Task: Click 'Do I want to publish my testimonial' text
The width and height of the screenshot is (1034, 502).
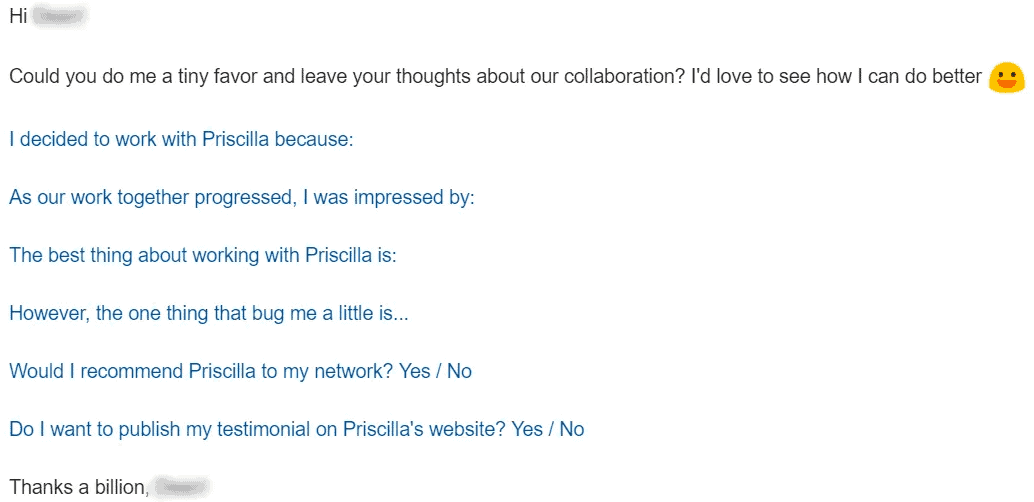Action: point(257,429)
